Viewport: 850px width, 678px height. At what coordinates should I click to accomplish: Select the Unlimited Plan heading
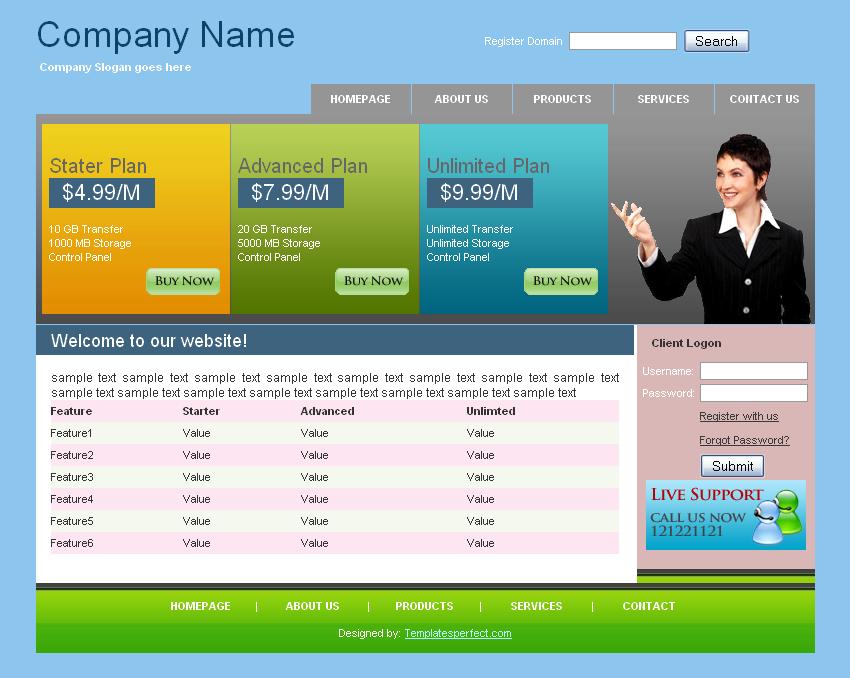pos(488,166)
